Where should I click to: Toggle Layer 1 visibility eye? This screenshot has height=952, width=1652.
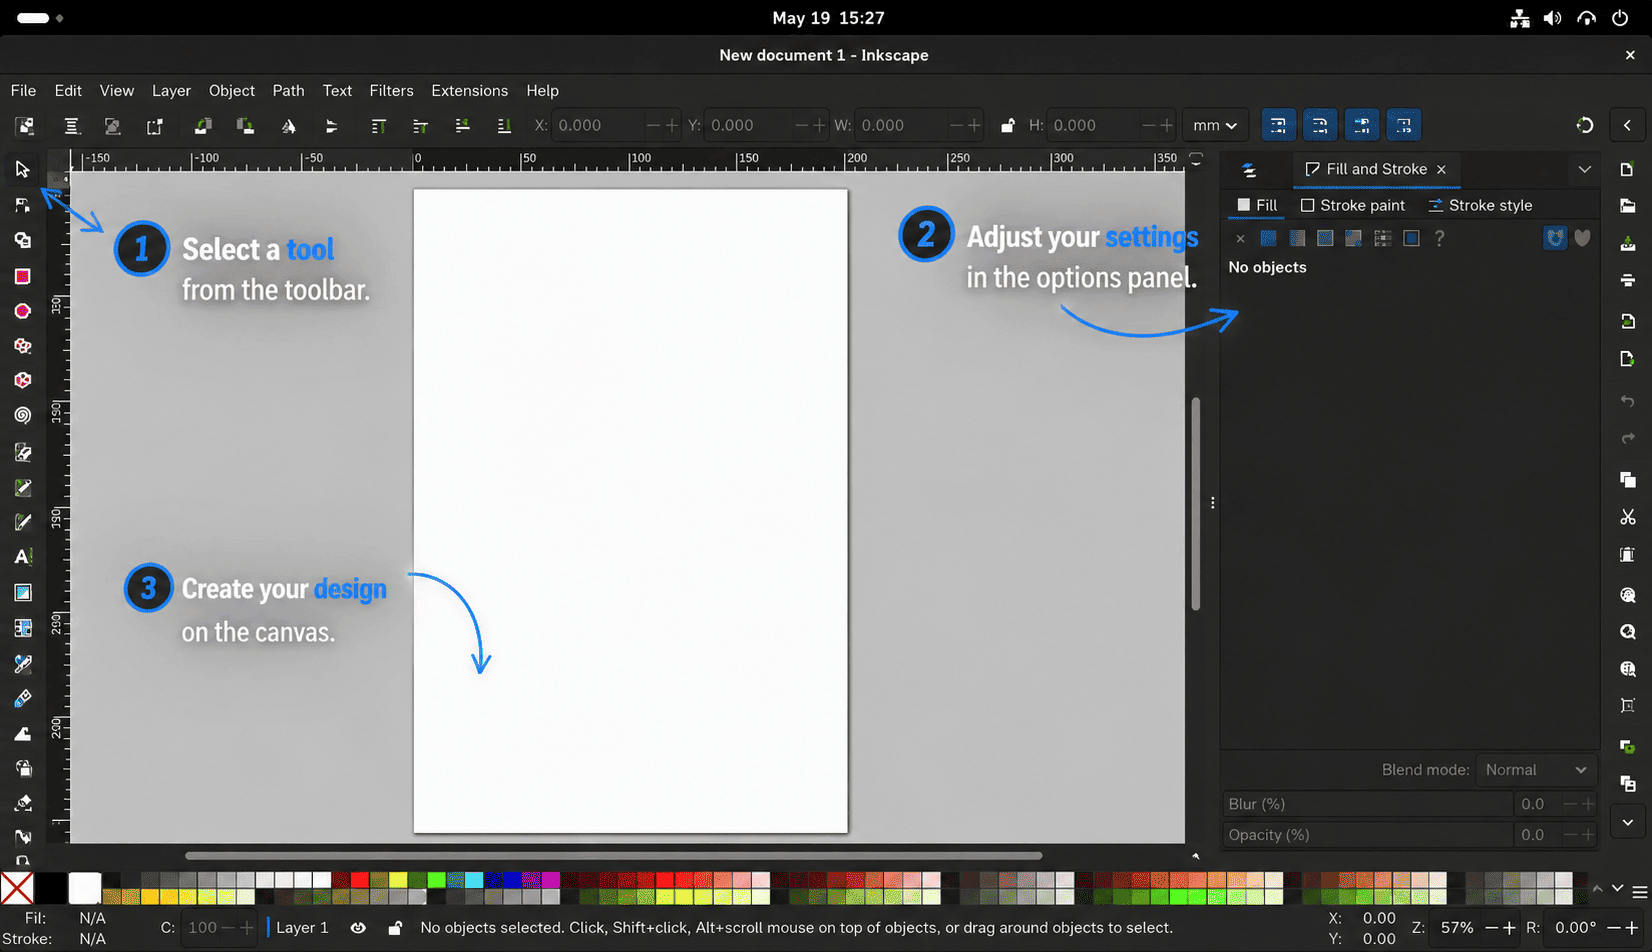(358, 928)
